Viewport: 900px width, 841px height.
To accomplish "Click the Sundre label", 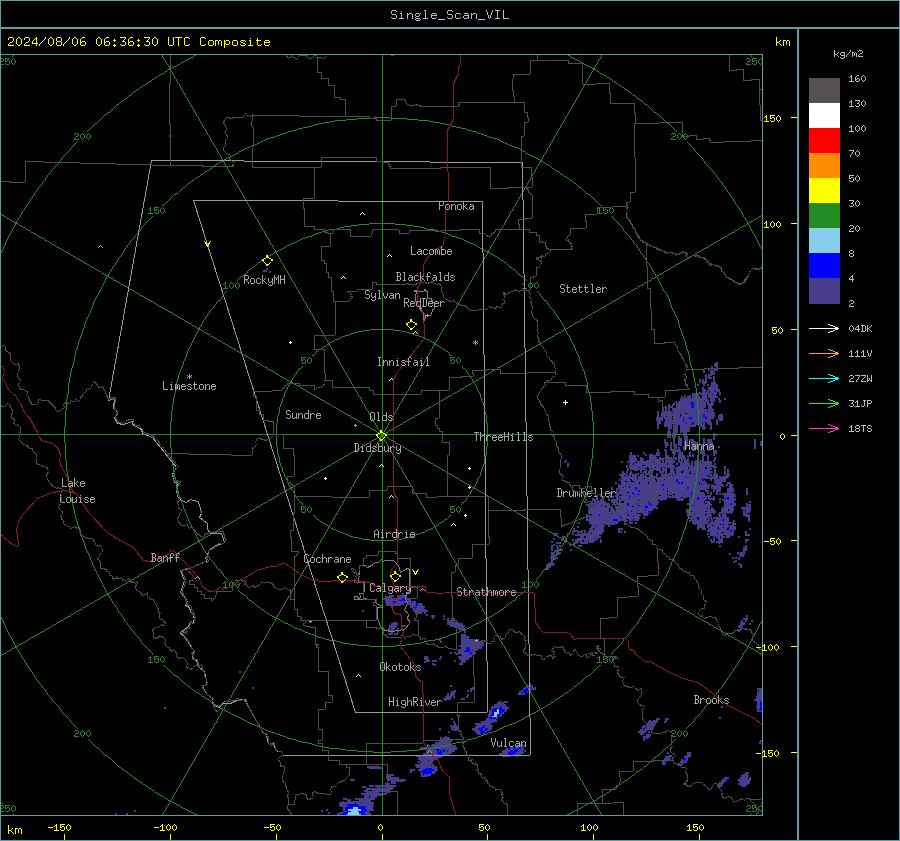I will click(303, 414).
